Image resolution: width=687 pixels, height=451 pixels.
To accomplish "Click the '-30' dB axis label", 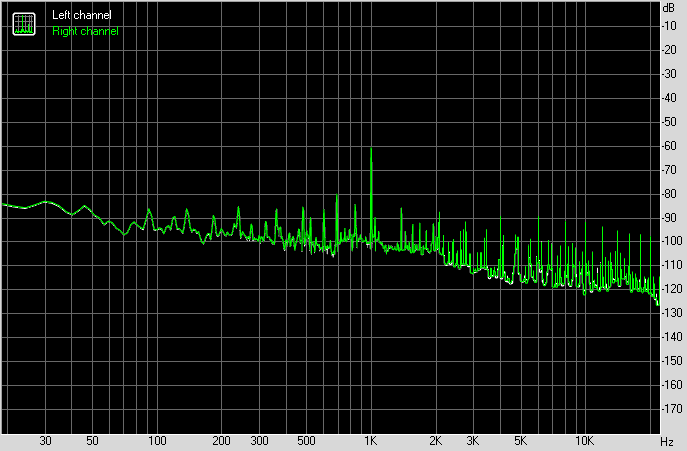I will pos(669,74).
